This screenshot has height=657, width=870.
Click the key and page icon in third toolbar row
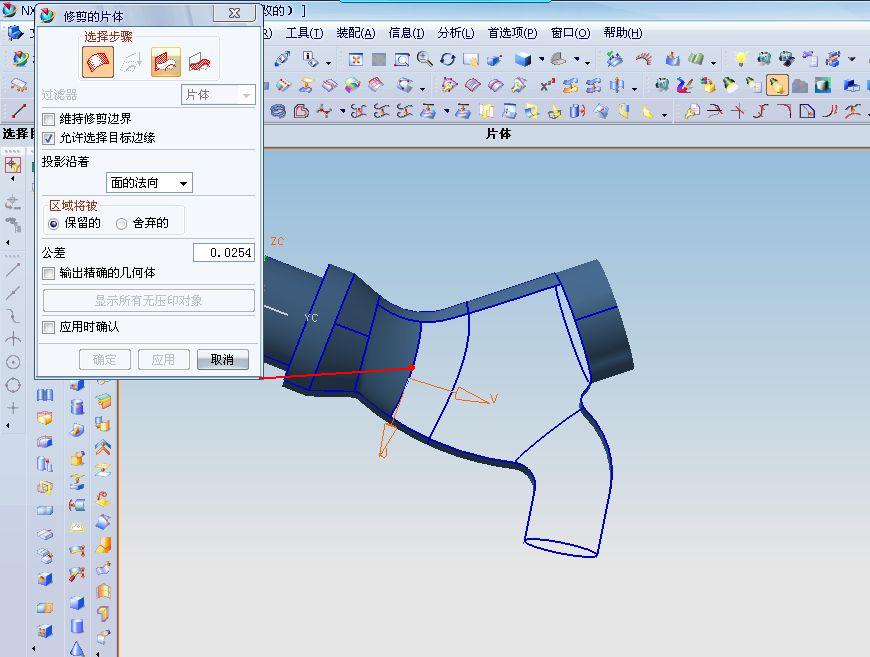click(692, 111)
